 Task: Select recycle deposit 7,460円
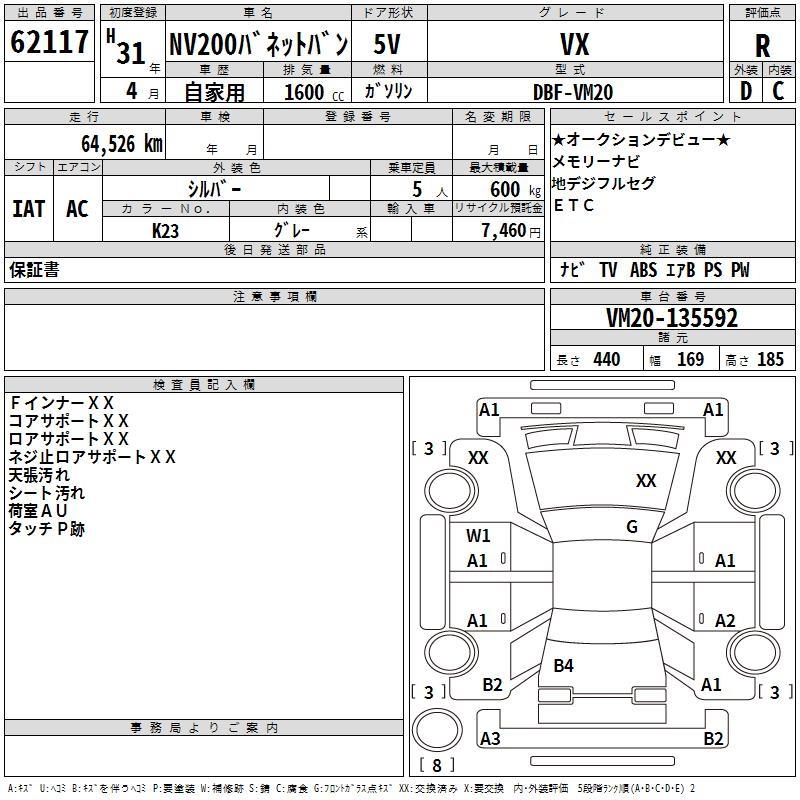tap(511, 231)
